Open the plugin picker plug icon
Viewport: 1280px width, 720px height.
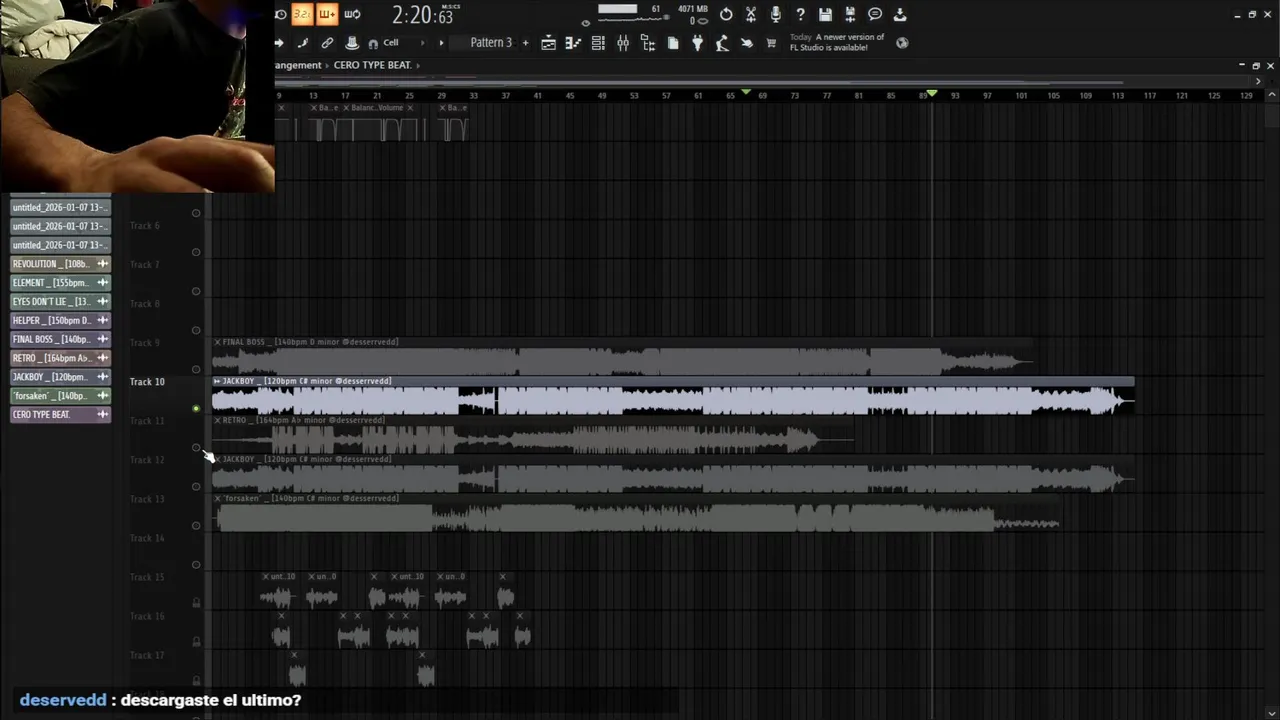point(698,43)
